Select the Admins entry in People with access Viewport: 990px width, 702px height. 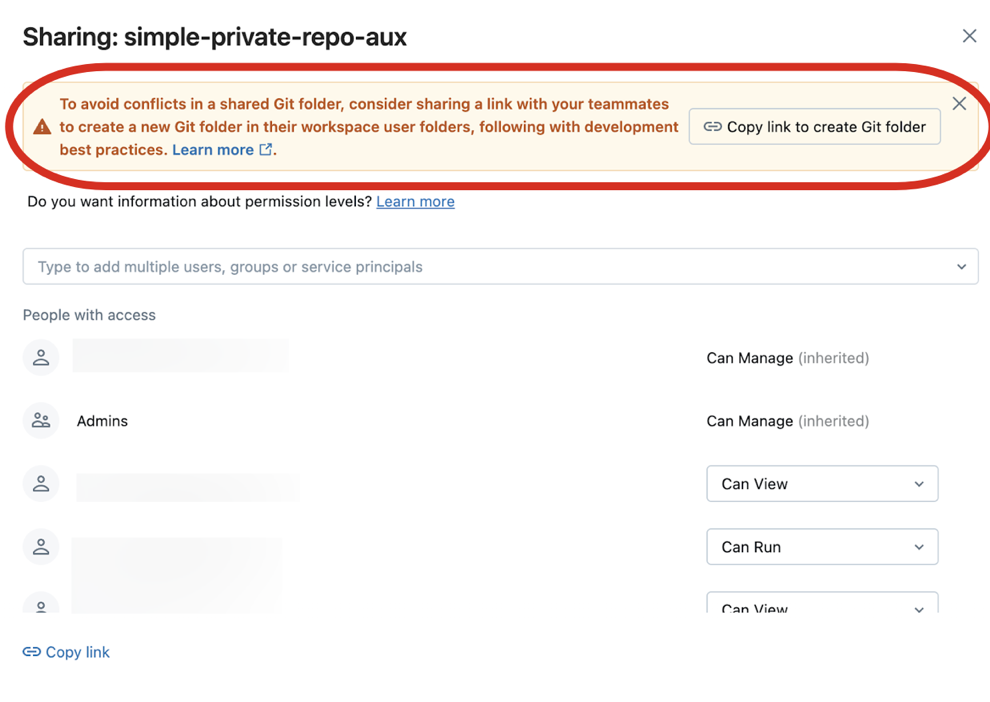102,420
